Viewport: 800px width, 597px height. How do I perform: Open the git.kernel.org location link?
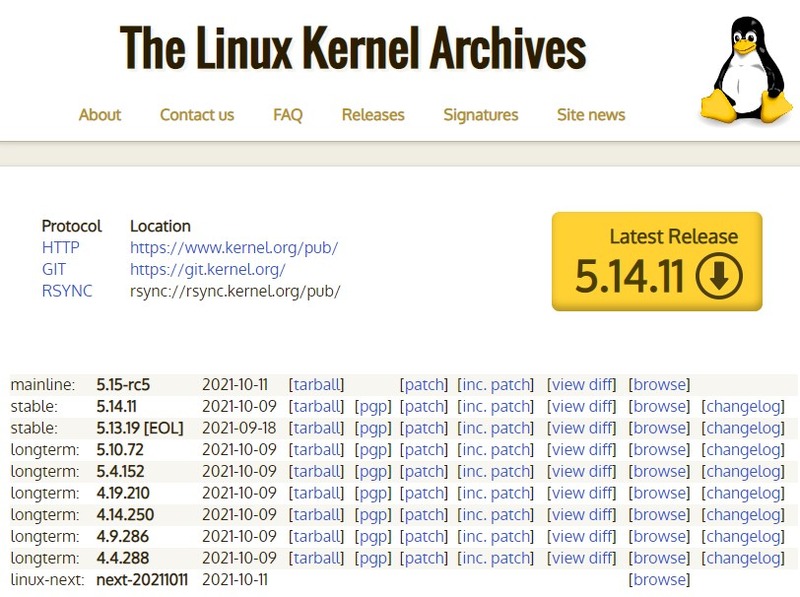[208, 270]
